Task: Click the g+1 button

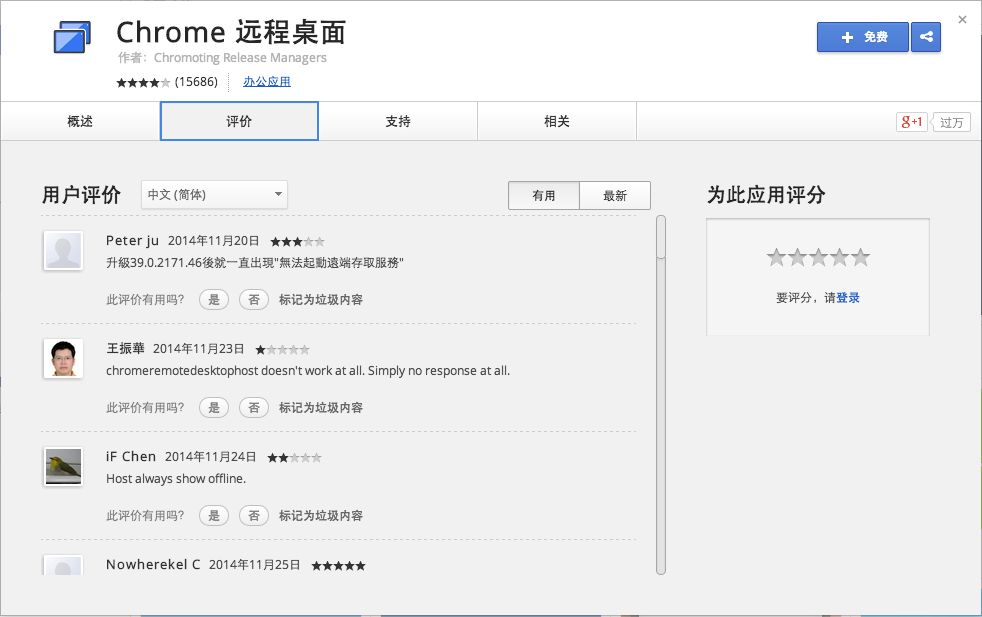Action: pyautogui.click(x=911, y=122)
